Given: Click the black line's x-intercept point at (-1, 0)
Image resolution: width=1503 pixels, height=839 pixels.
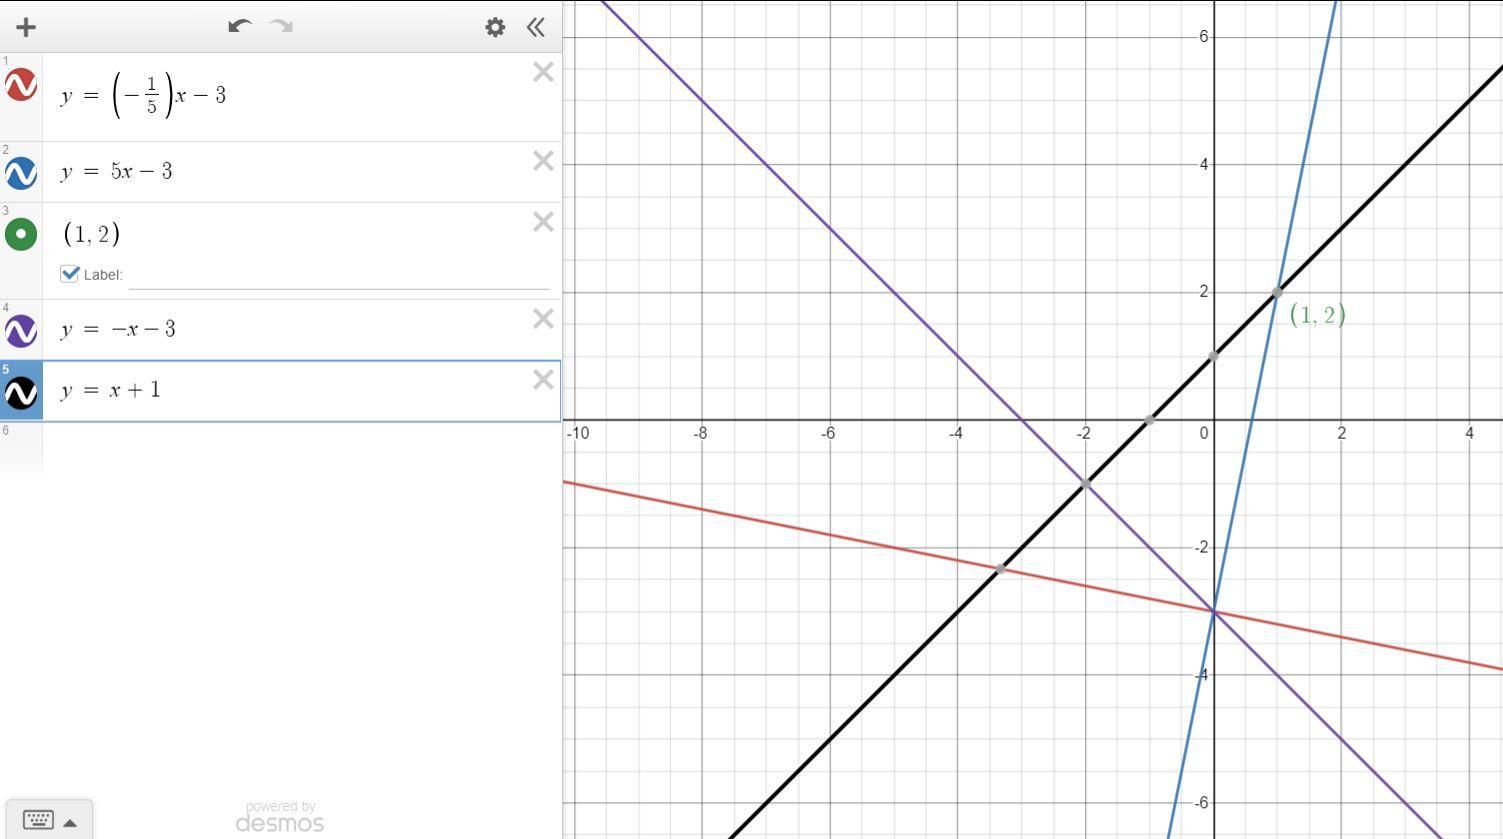Looking at the screenshot, I should (1150, 420).
